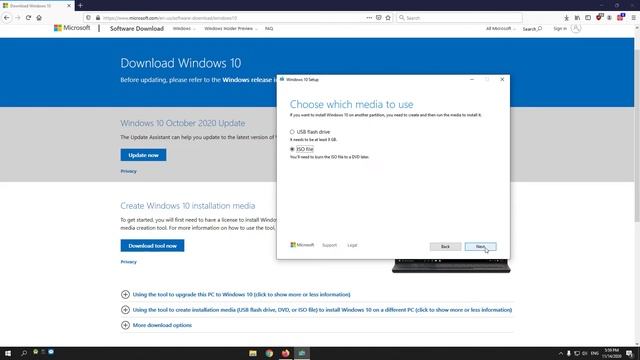The height and width of the screenshot is (360, 640).
Task: Open Software Download header link
Action: [137, 29]
